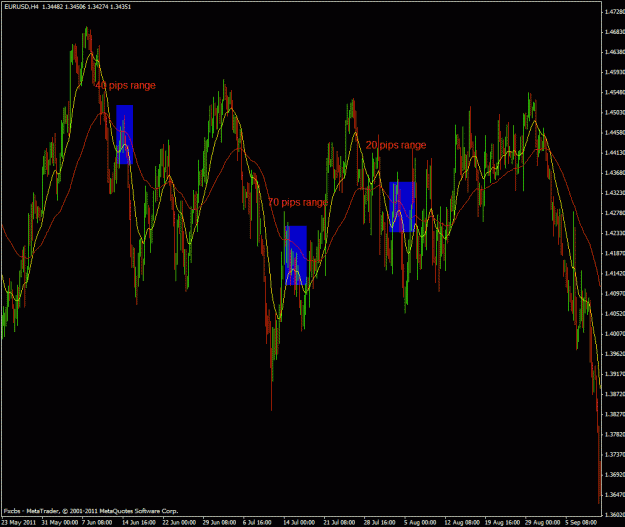
Task: Click the '5 Aug 00:00' date label
Action: 420,522
